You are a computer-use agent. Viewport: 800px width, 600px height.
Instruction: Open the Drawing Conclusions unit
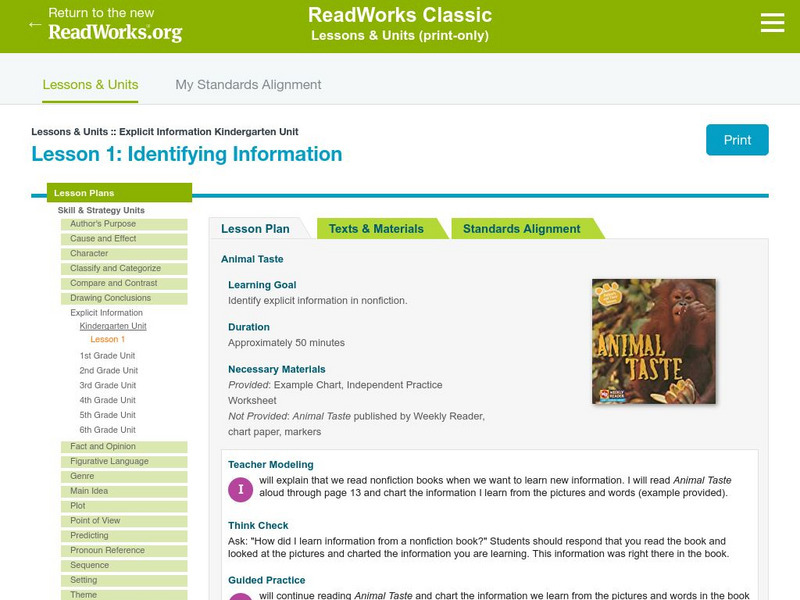click(124, 298)
